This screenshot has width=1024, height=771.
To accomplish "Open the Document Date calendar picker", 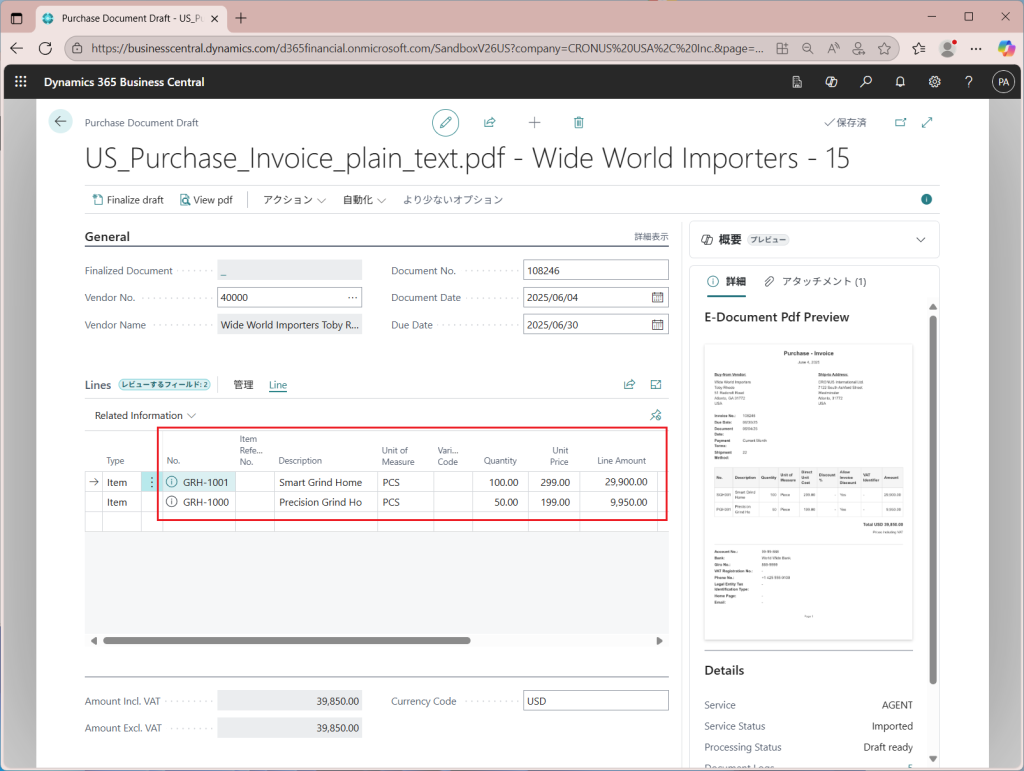I will point(658,298).
